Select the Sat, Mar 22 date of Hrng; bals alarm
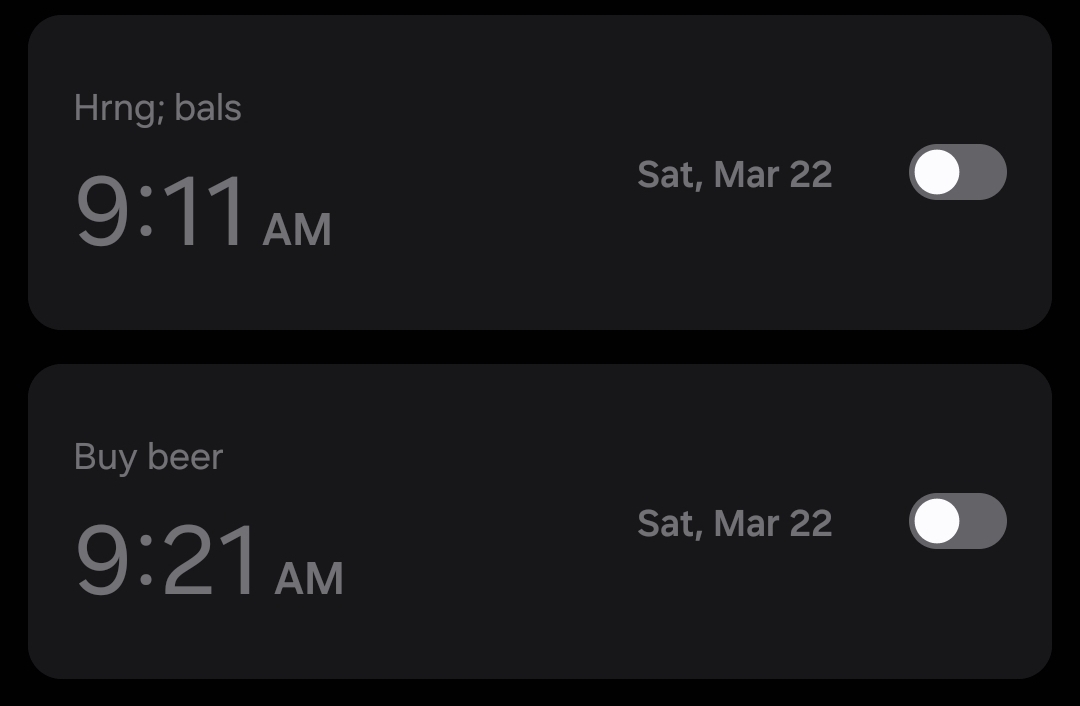Viewport: 1080px width, 706px height. pos(735,175)
